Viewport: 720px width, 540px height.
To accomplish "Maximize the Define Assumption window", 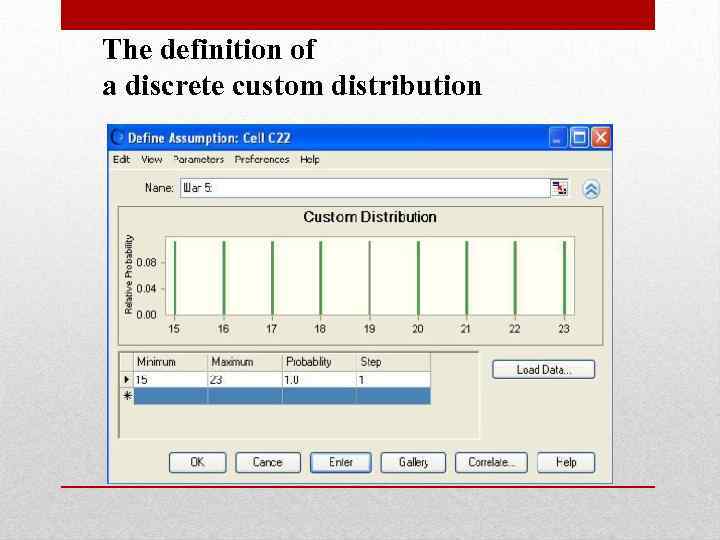I will 579,137.
